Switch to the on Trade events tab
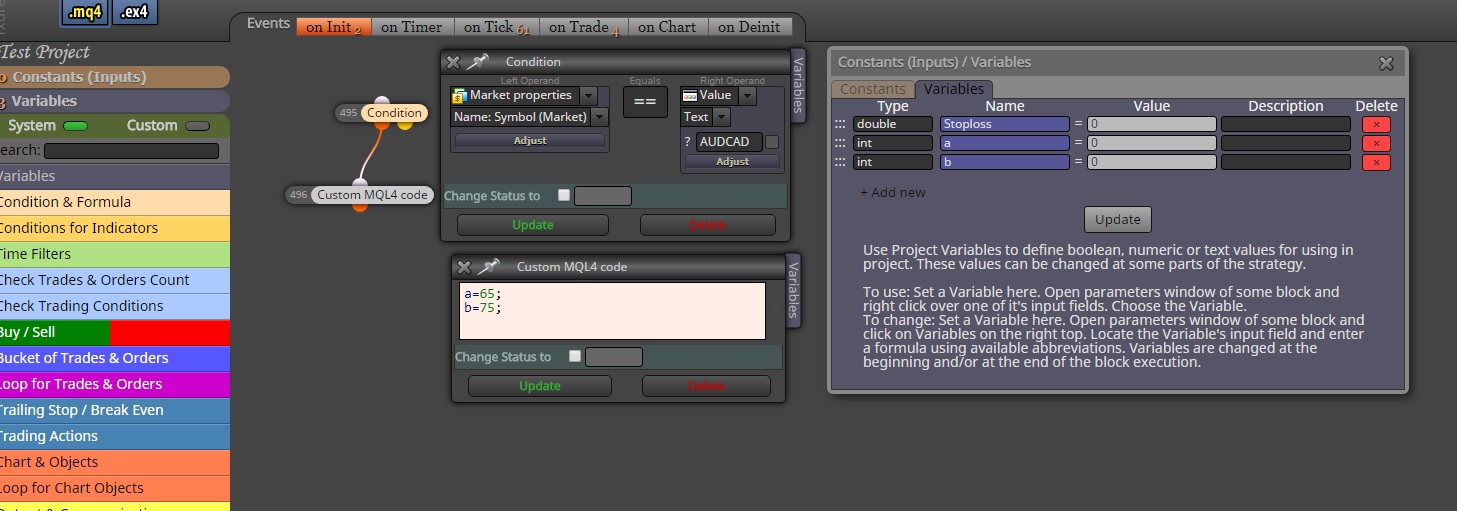This screenshot has height=511, width=1457. click(584, 27)
